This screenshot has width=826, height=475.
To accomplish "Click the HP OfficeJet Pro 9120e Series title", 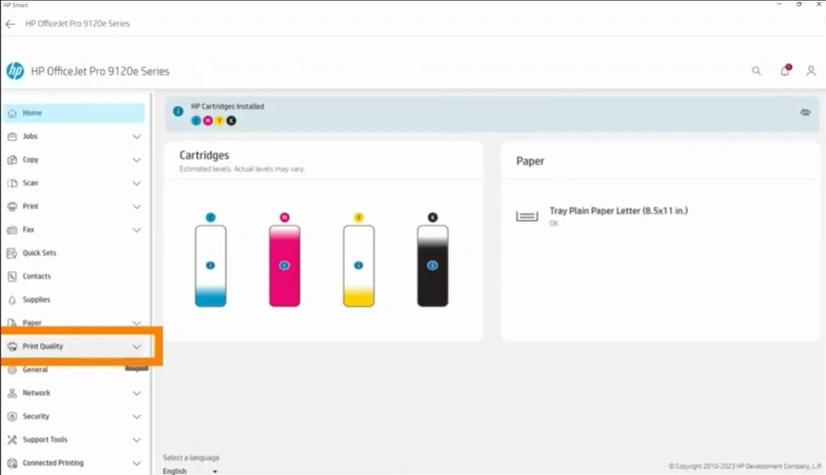I will 100,71.
